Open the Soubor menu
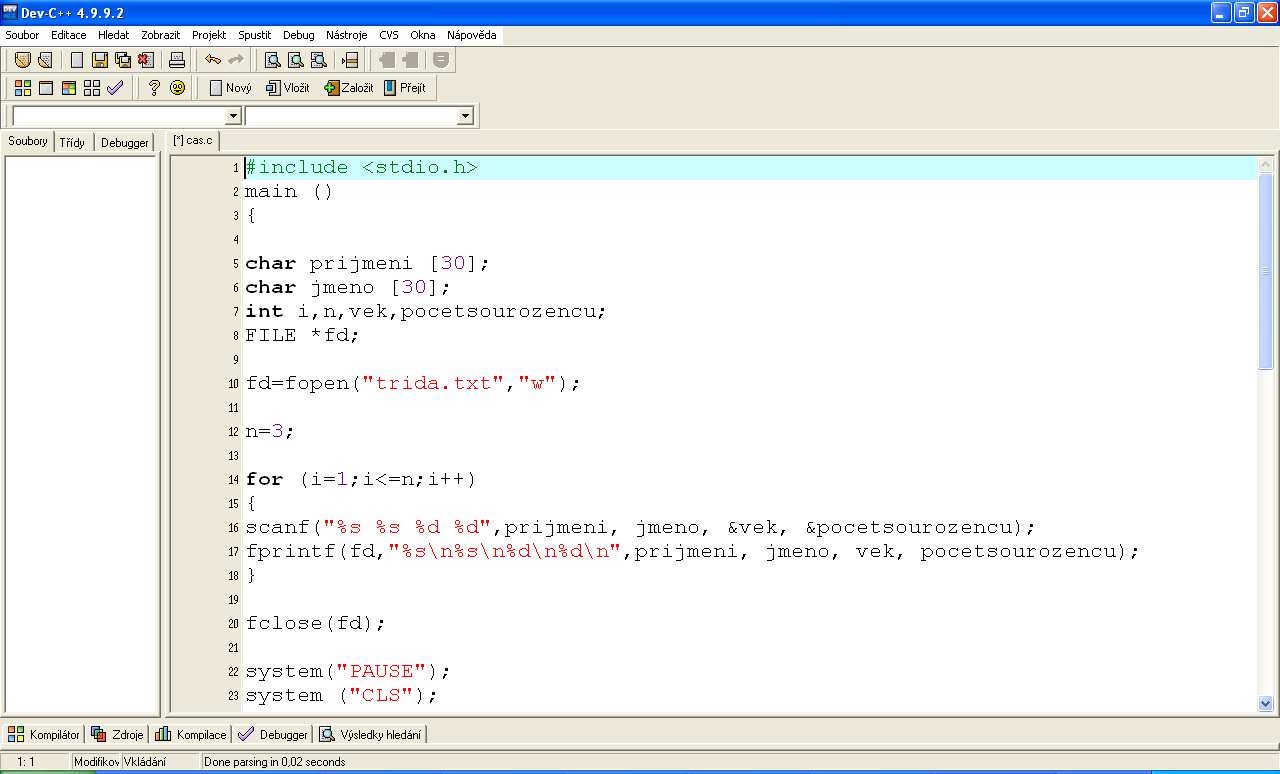Image resolution: width=1280 pixels, height=774 pixels. click(22, 35)
